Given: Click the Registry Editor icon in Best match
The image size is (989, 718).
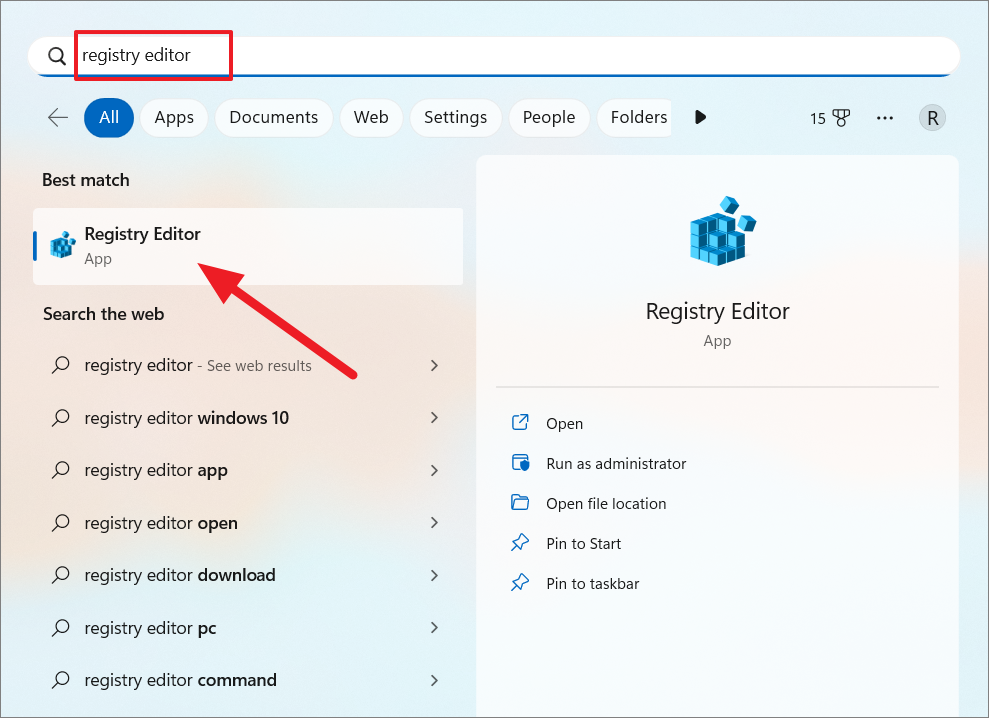Looking at the screenshot, I should pyautogui.click(x=62, y=245).
